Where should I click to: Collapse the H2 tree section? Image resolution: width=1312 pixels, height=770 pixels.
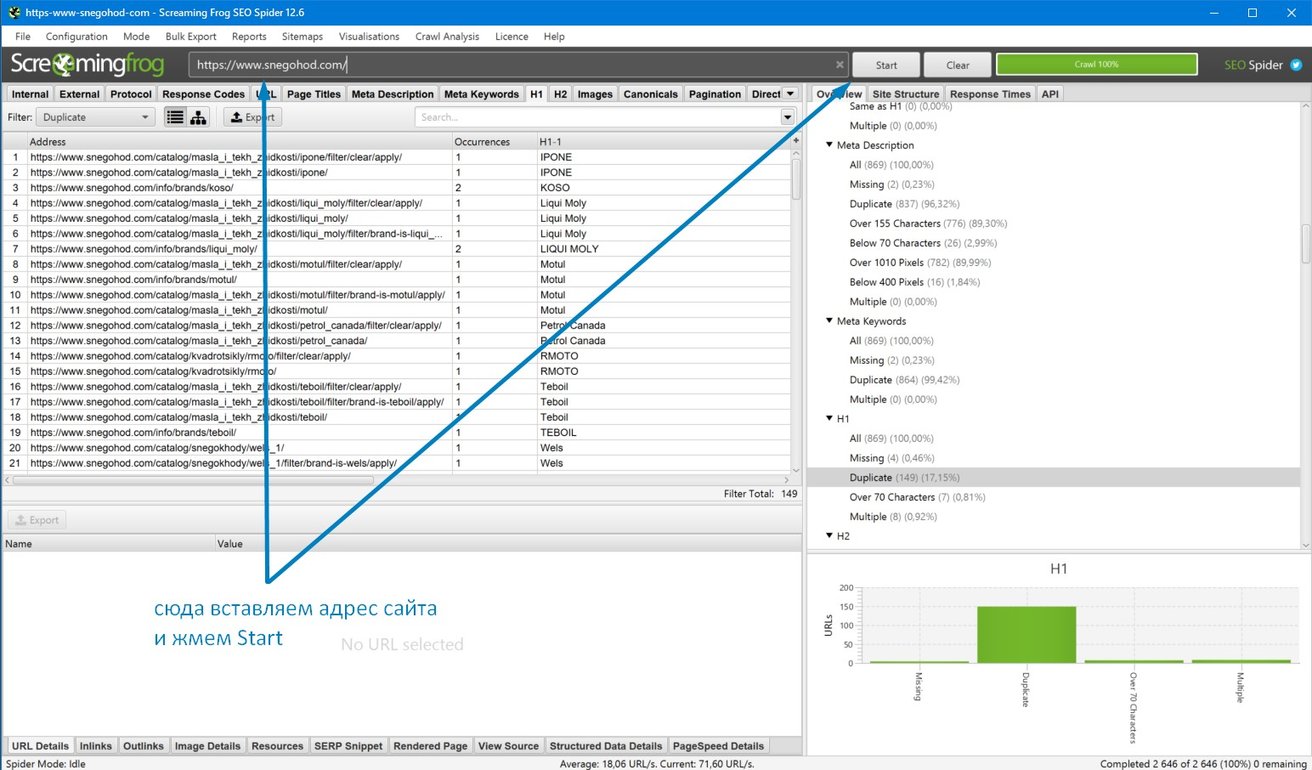point(829,536)
